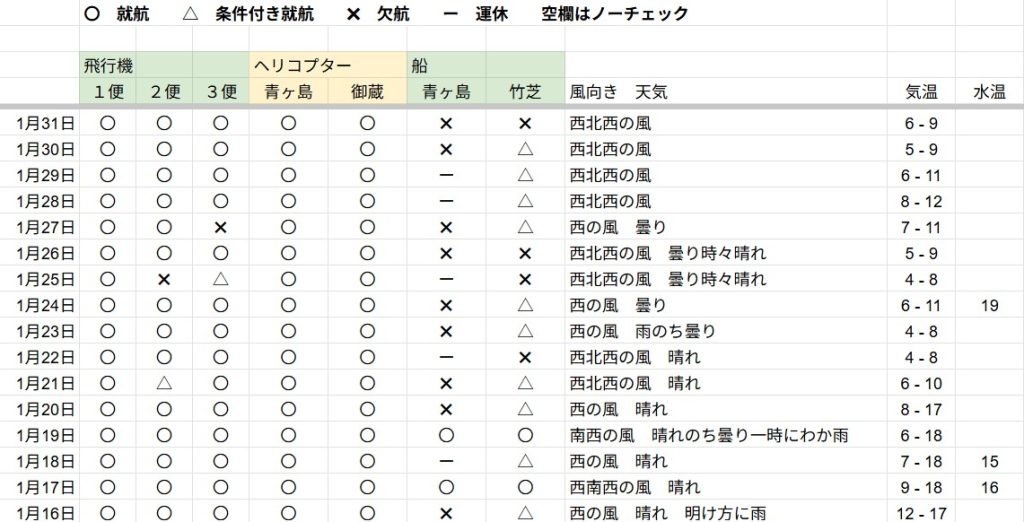Click the 御蔵 column header

coord(367,92)
